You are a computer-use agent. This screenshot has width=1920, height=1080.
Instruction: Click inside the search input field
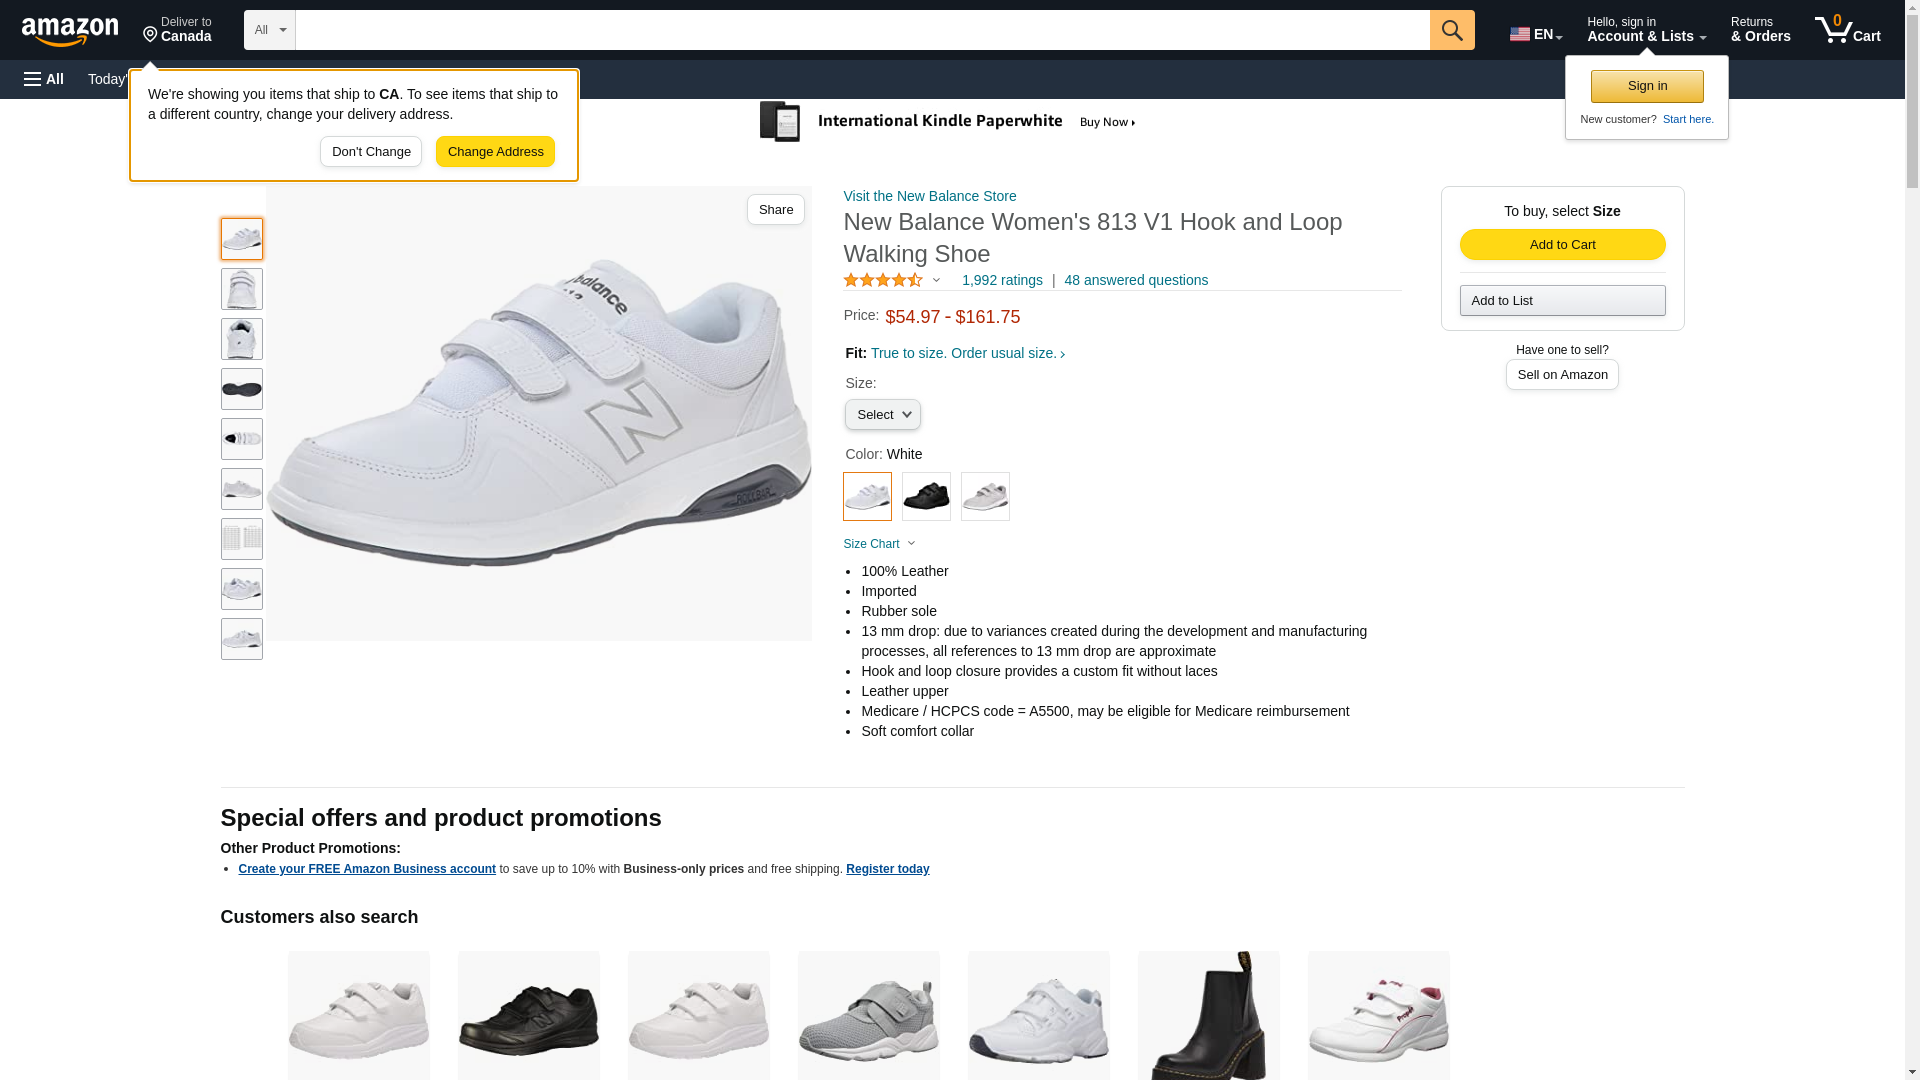tap(862, 30)
